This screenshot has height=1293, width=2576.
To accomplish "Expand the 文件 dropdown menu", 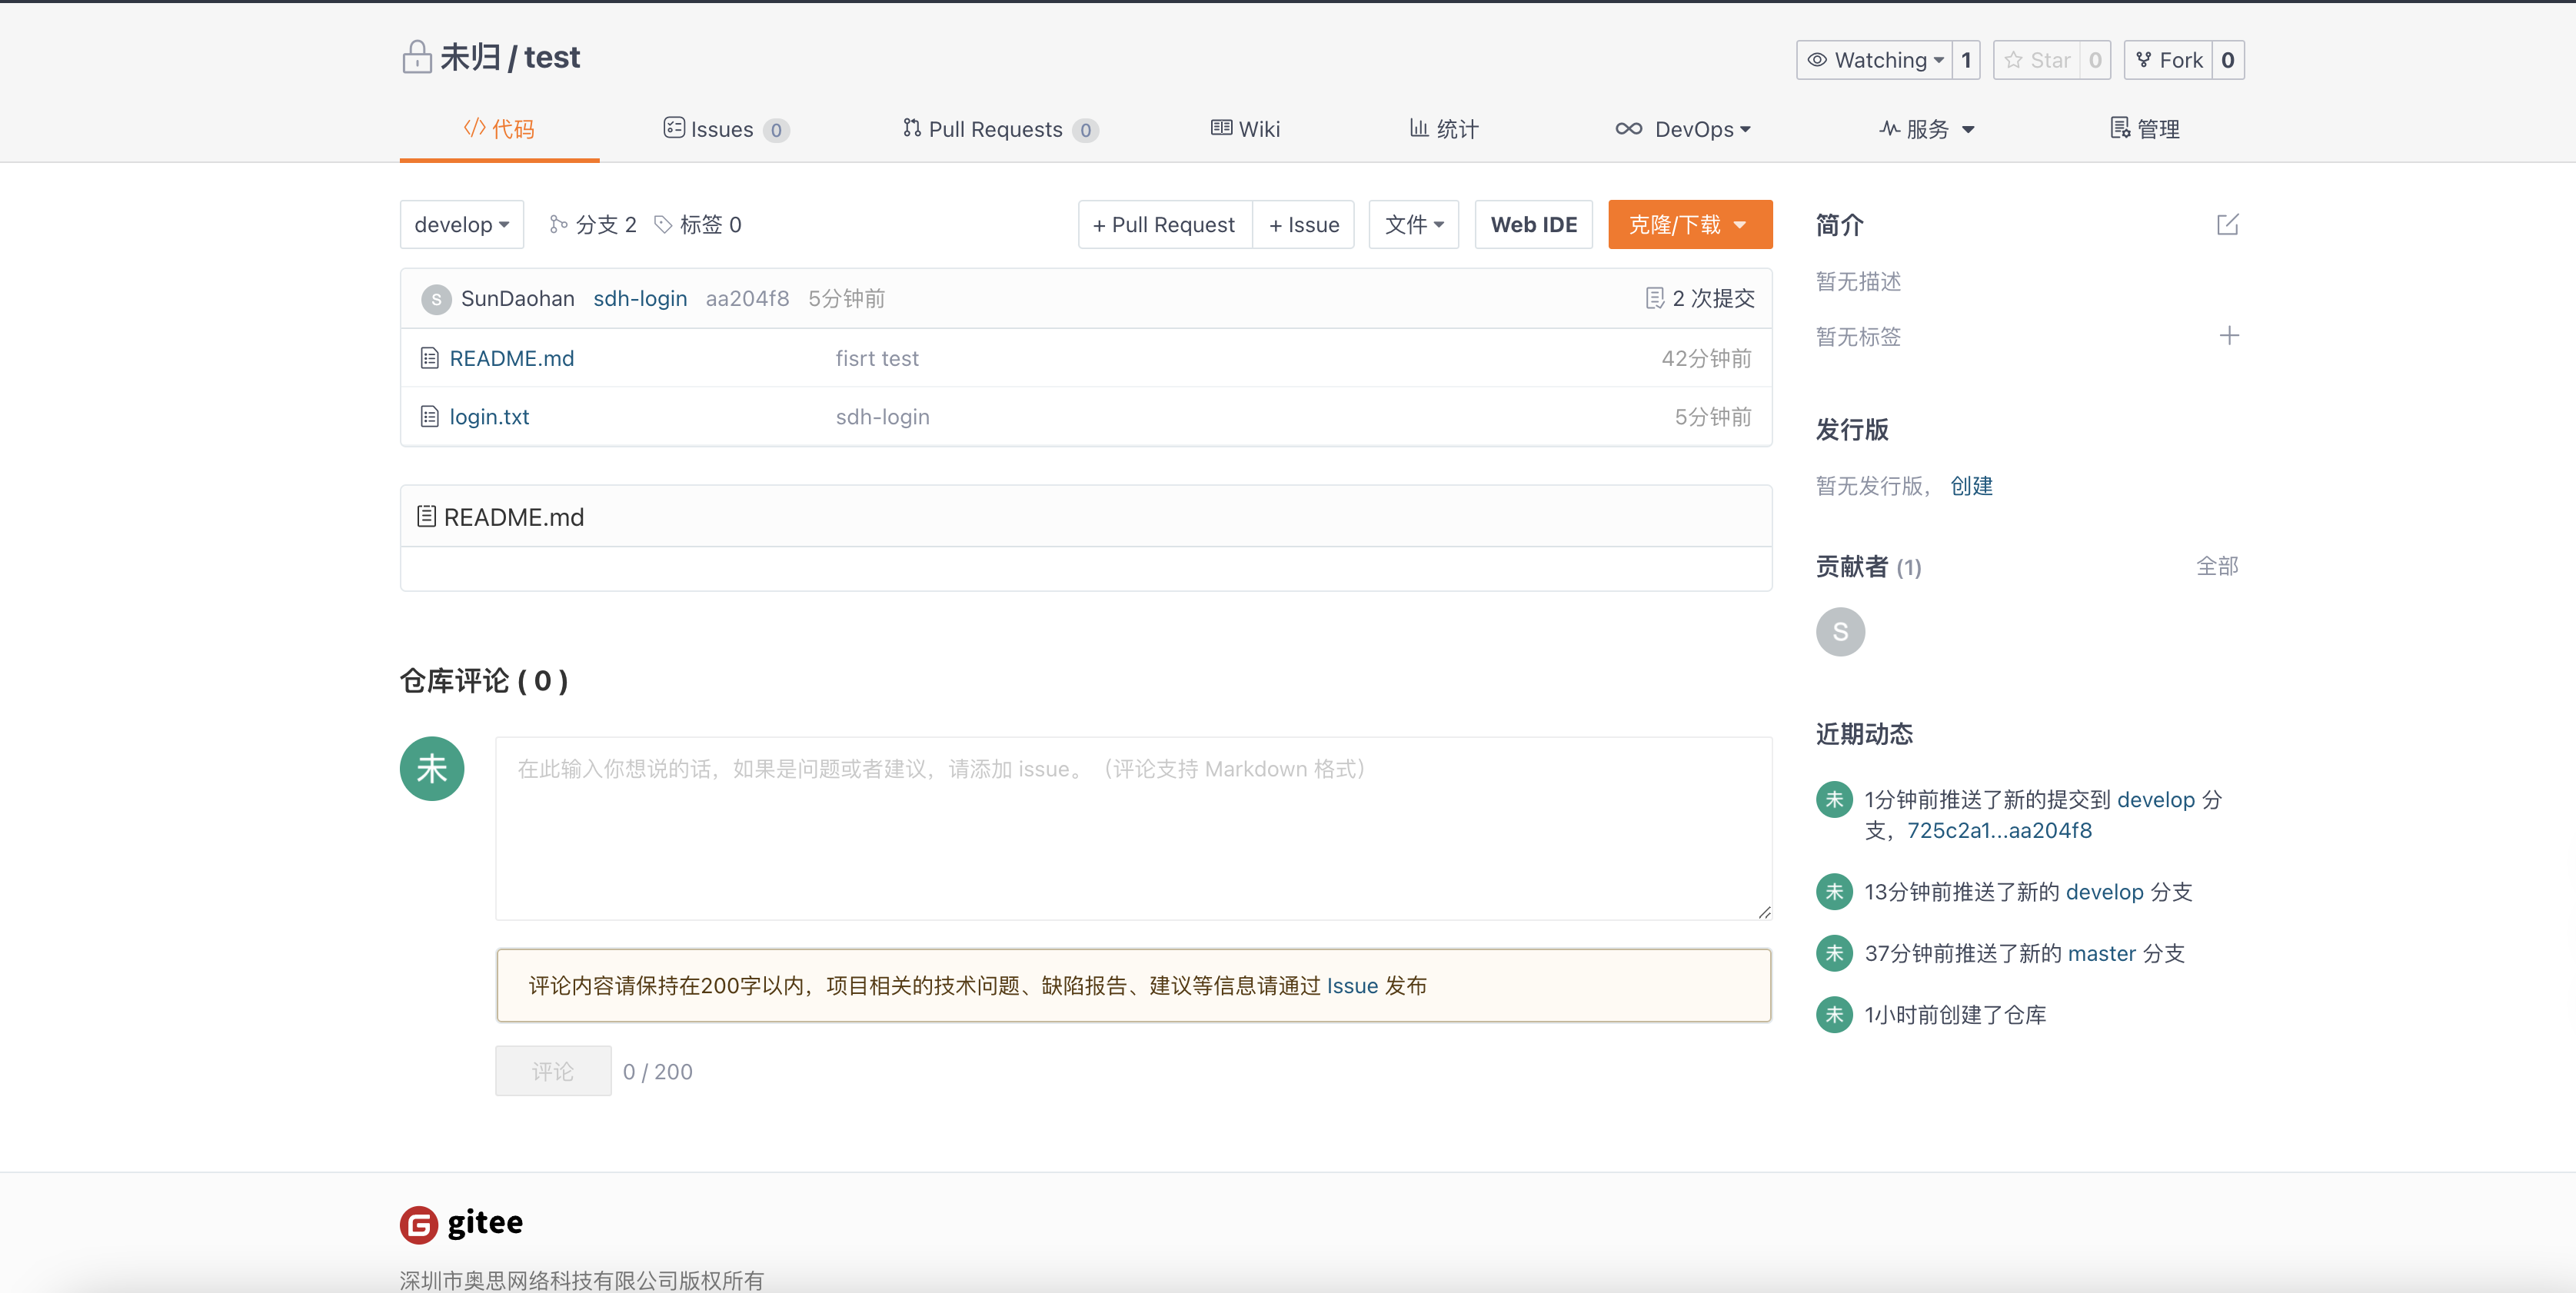I will (1414, 225).
